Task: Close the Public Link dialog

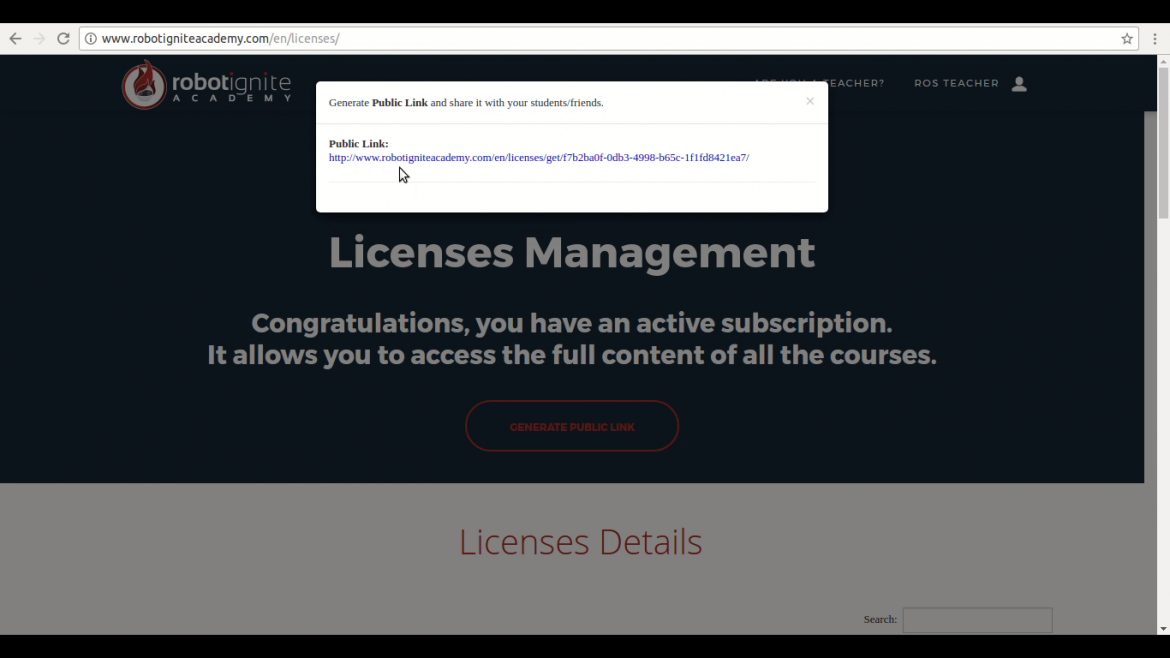Action: 810,101
